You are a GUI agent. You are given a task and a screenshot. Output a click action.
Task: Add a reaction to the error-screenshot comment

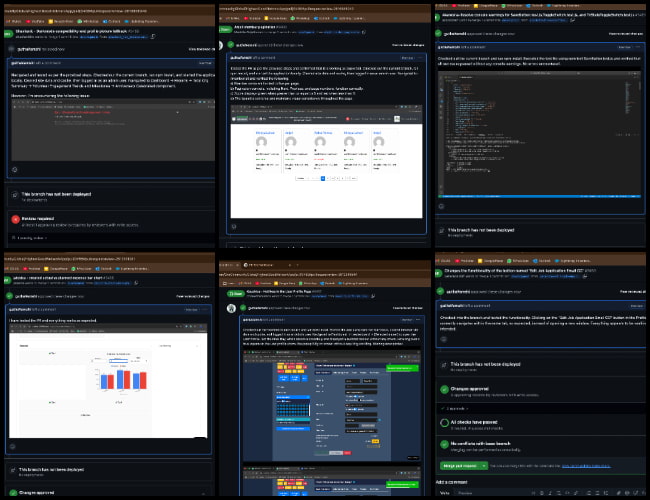point(15,170)
